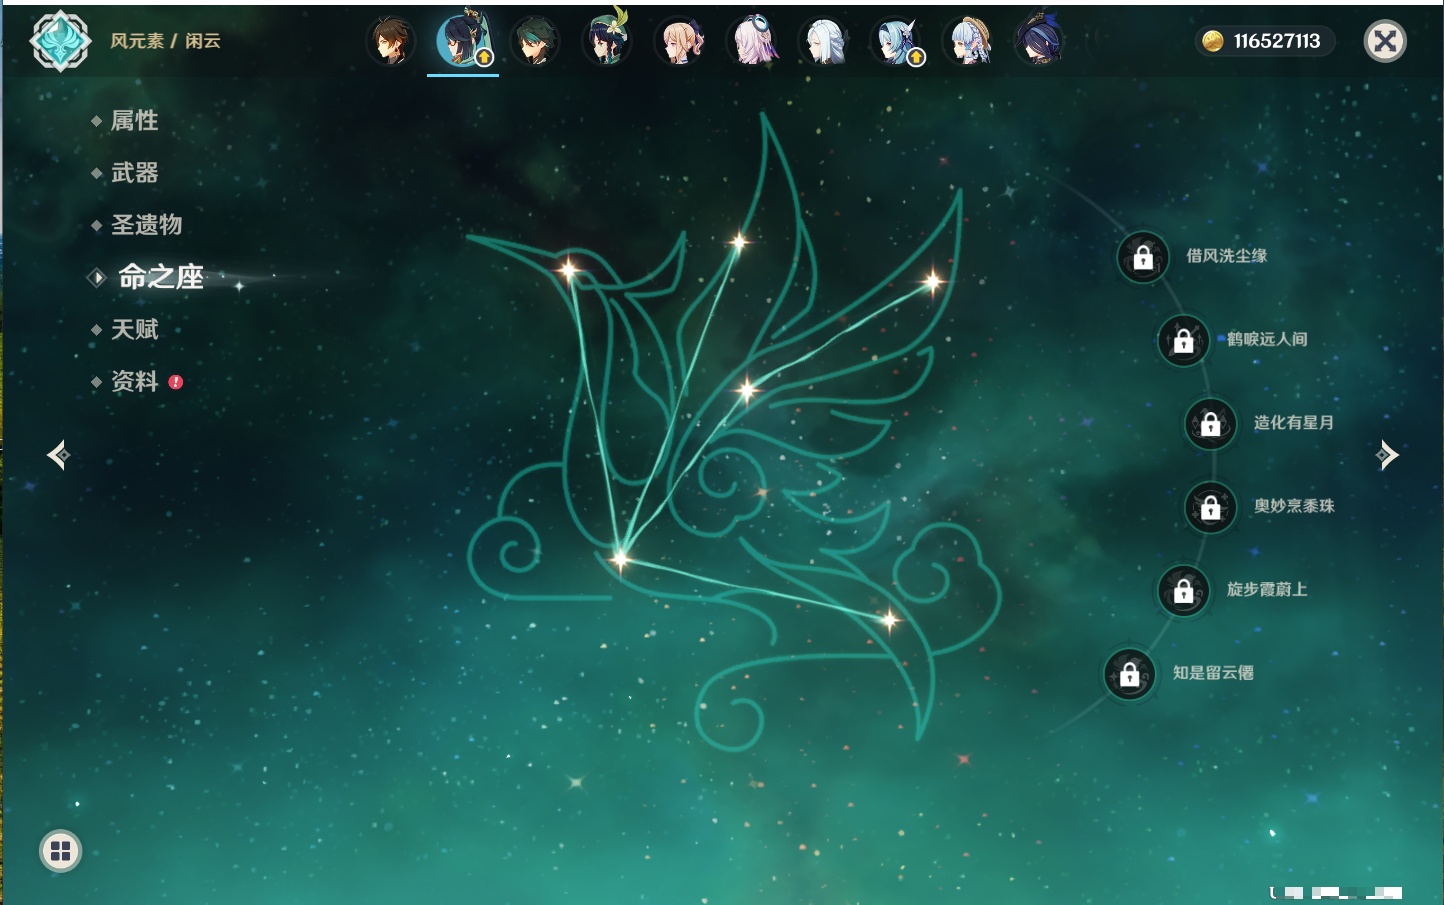
Task: Select the locked 鹤唳远人间 constellation node
Action: click(1183, 340)
